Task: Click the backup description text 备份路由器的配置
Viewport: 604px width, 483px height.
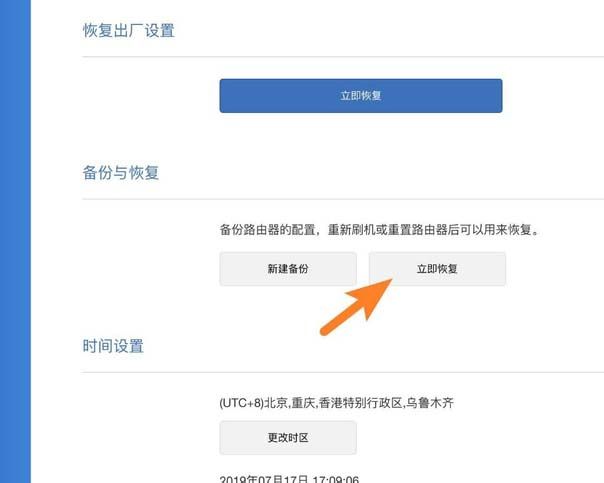Action: click(x=267, y=230)
